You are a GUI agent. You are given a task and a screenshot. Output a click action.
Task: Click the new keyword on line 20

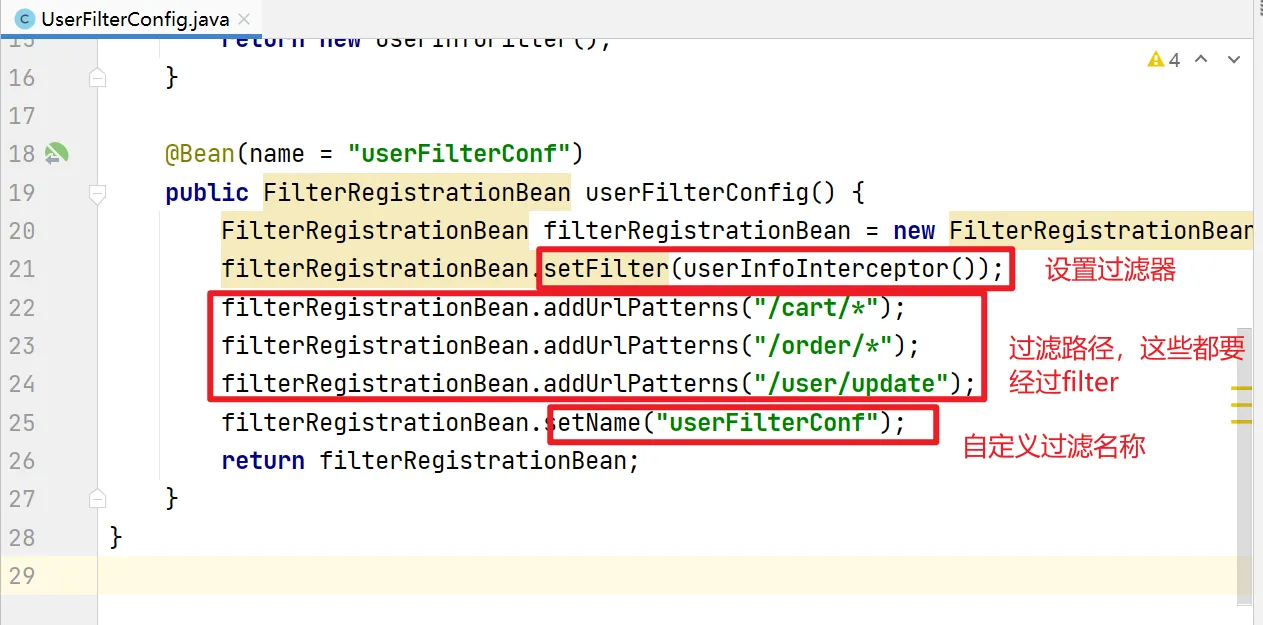(914, 231)
